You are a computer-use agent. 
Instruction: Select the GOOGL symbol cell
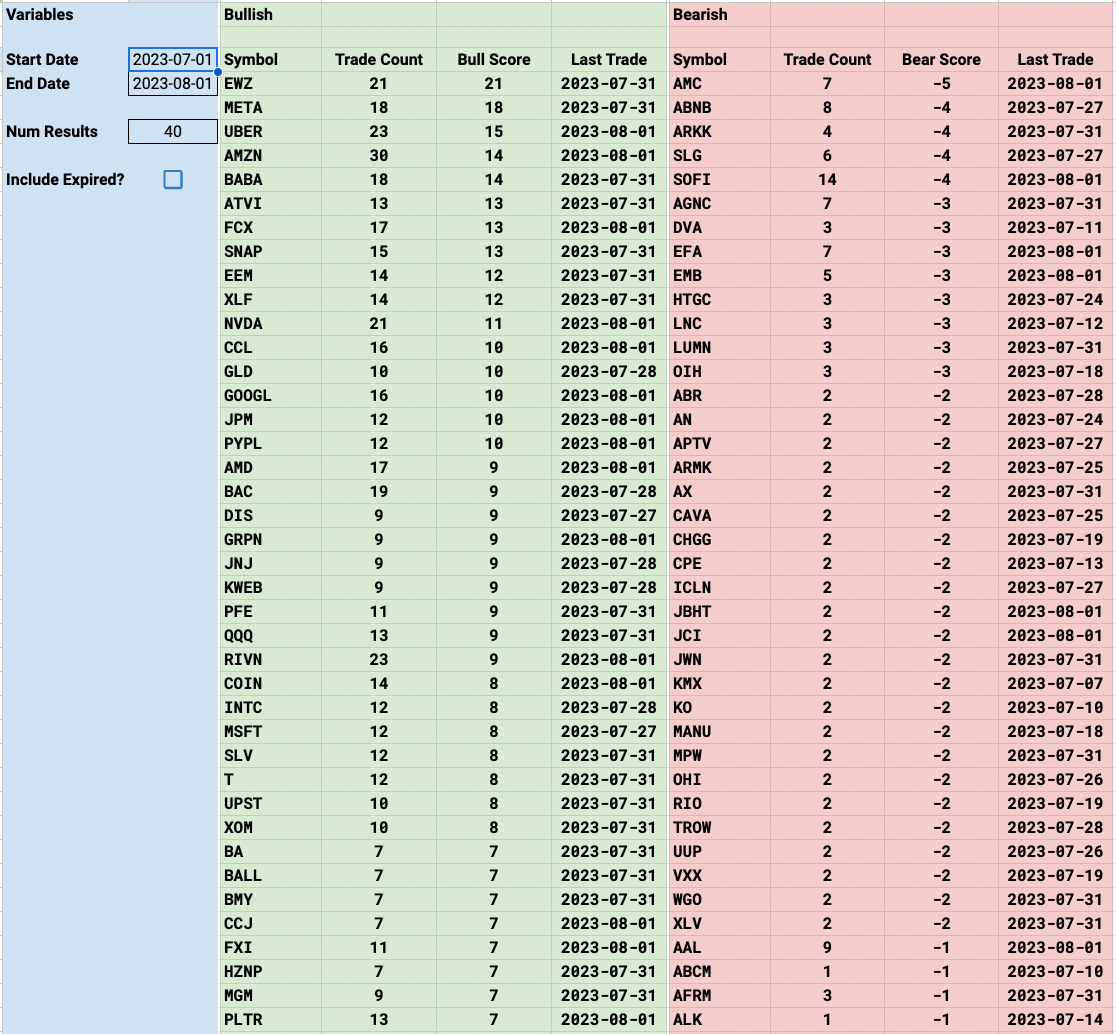[x=270, y=396]
